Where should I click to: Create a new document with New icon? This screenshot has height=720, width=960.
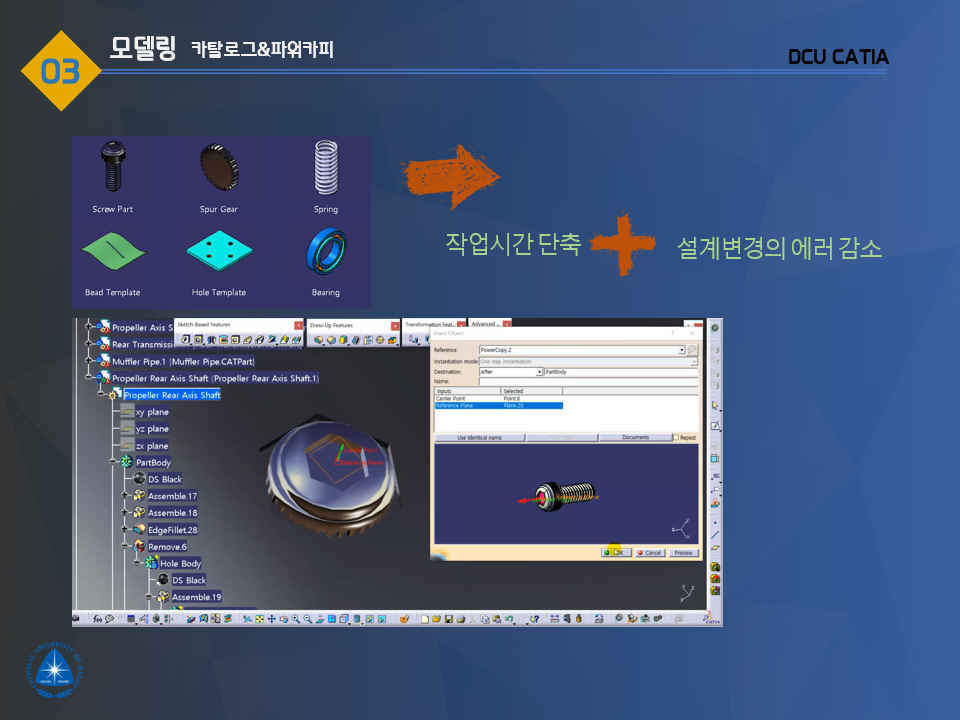click(x=424, y=619)
